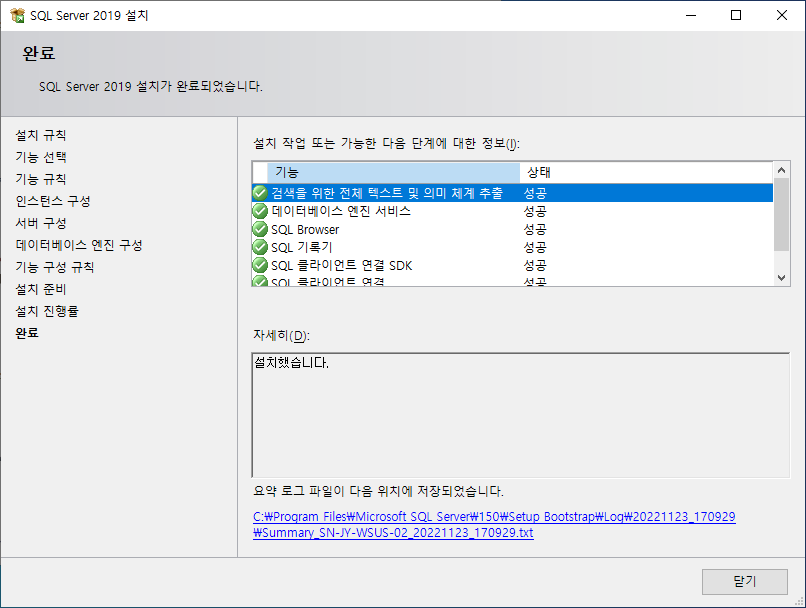This screenshot has width=806, height=608.
Task: Click the 설치 준비 step
Action: [41, 289]
